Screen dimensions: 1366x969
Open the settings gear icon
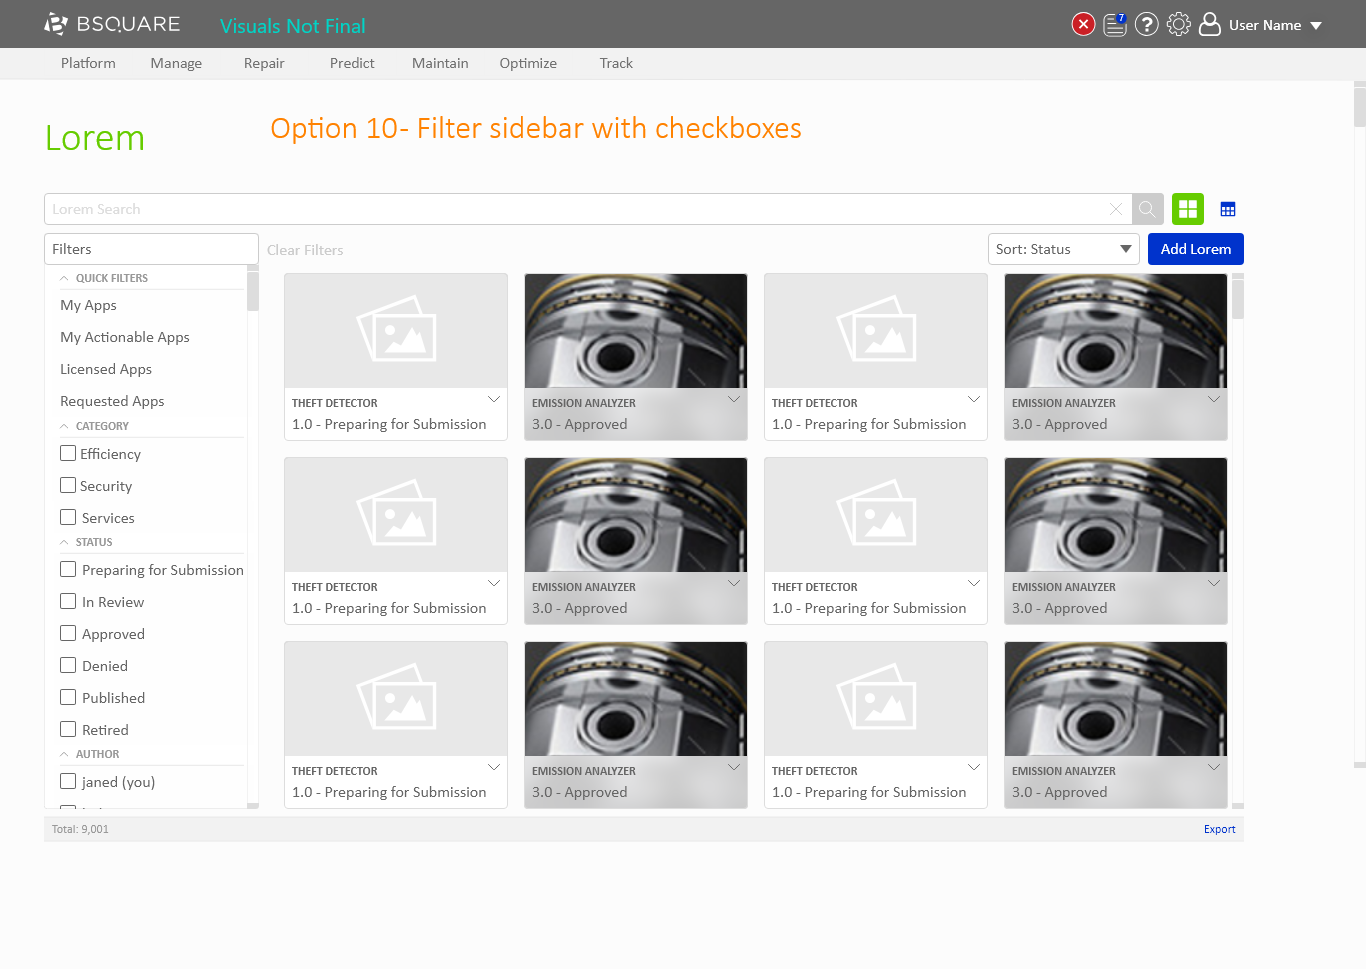click(1179, 24)
